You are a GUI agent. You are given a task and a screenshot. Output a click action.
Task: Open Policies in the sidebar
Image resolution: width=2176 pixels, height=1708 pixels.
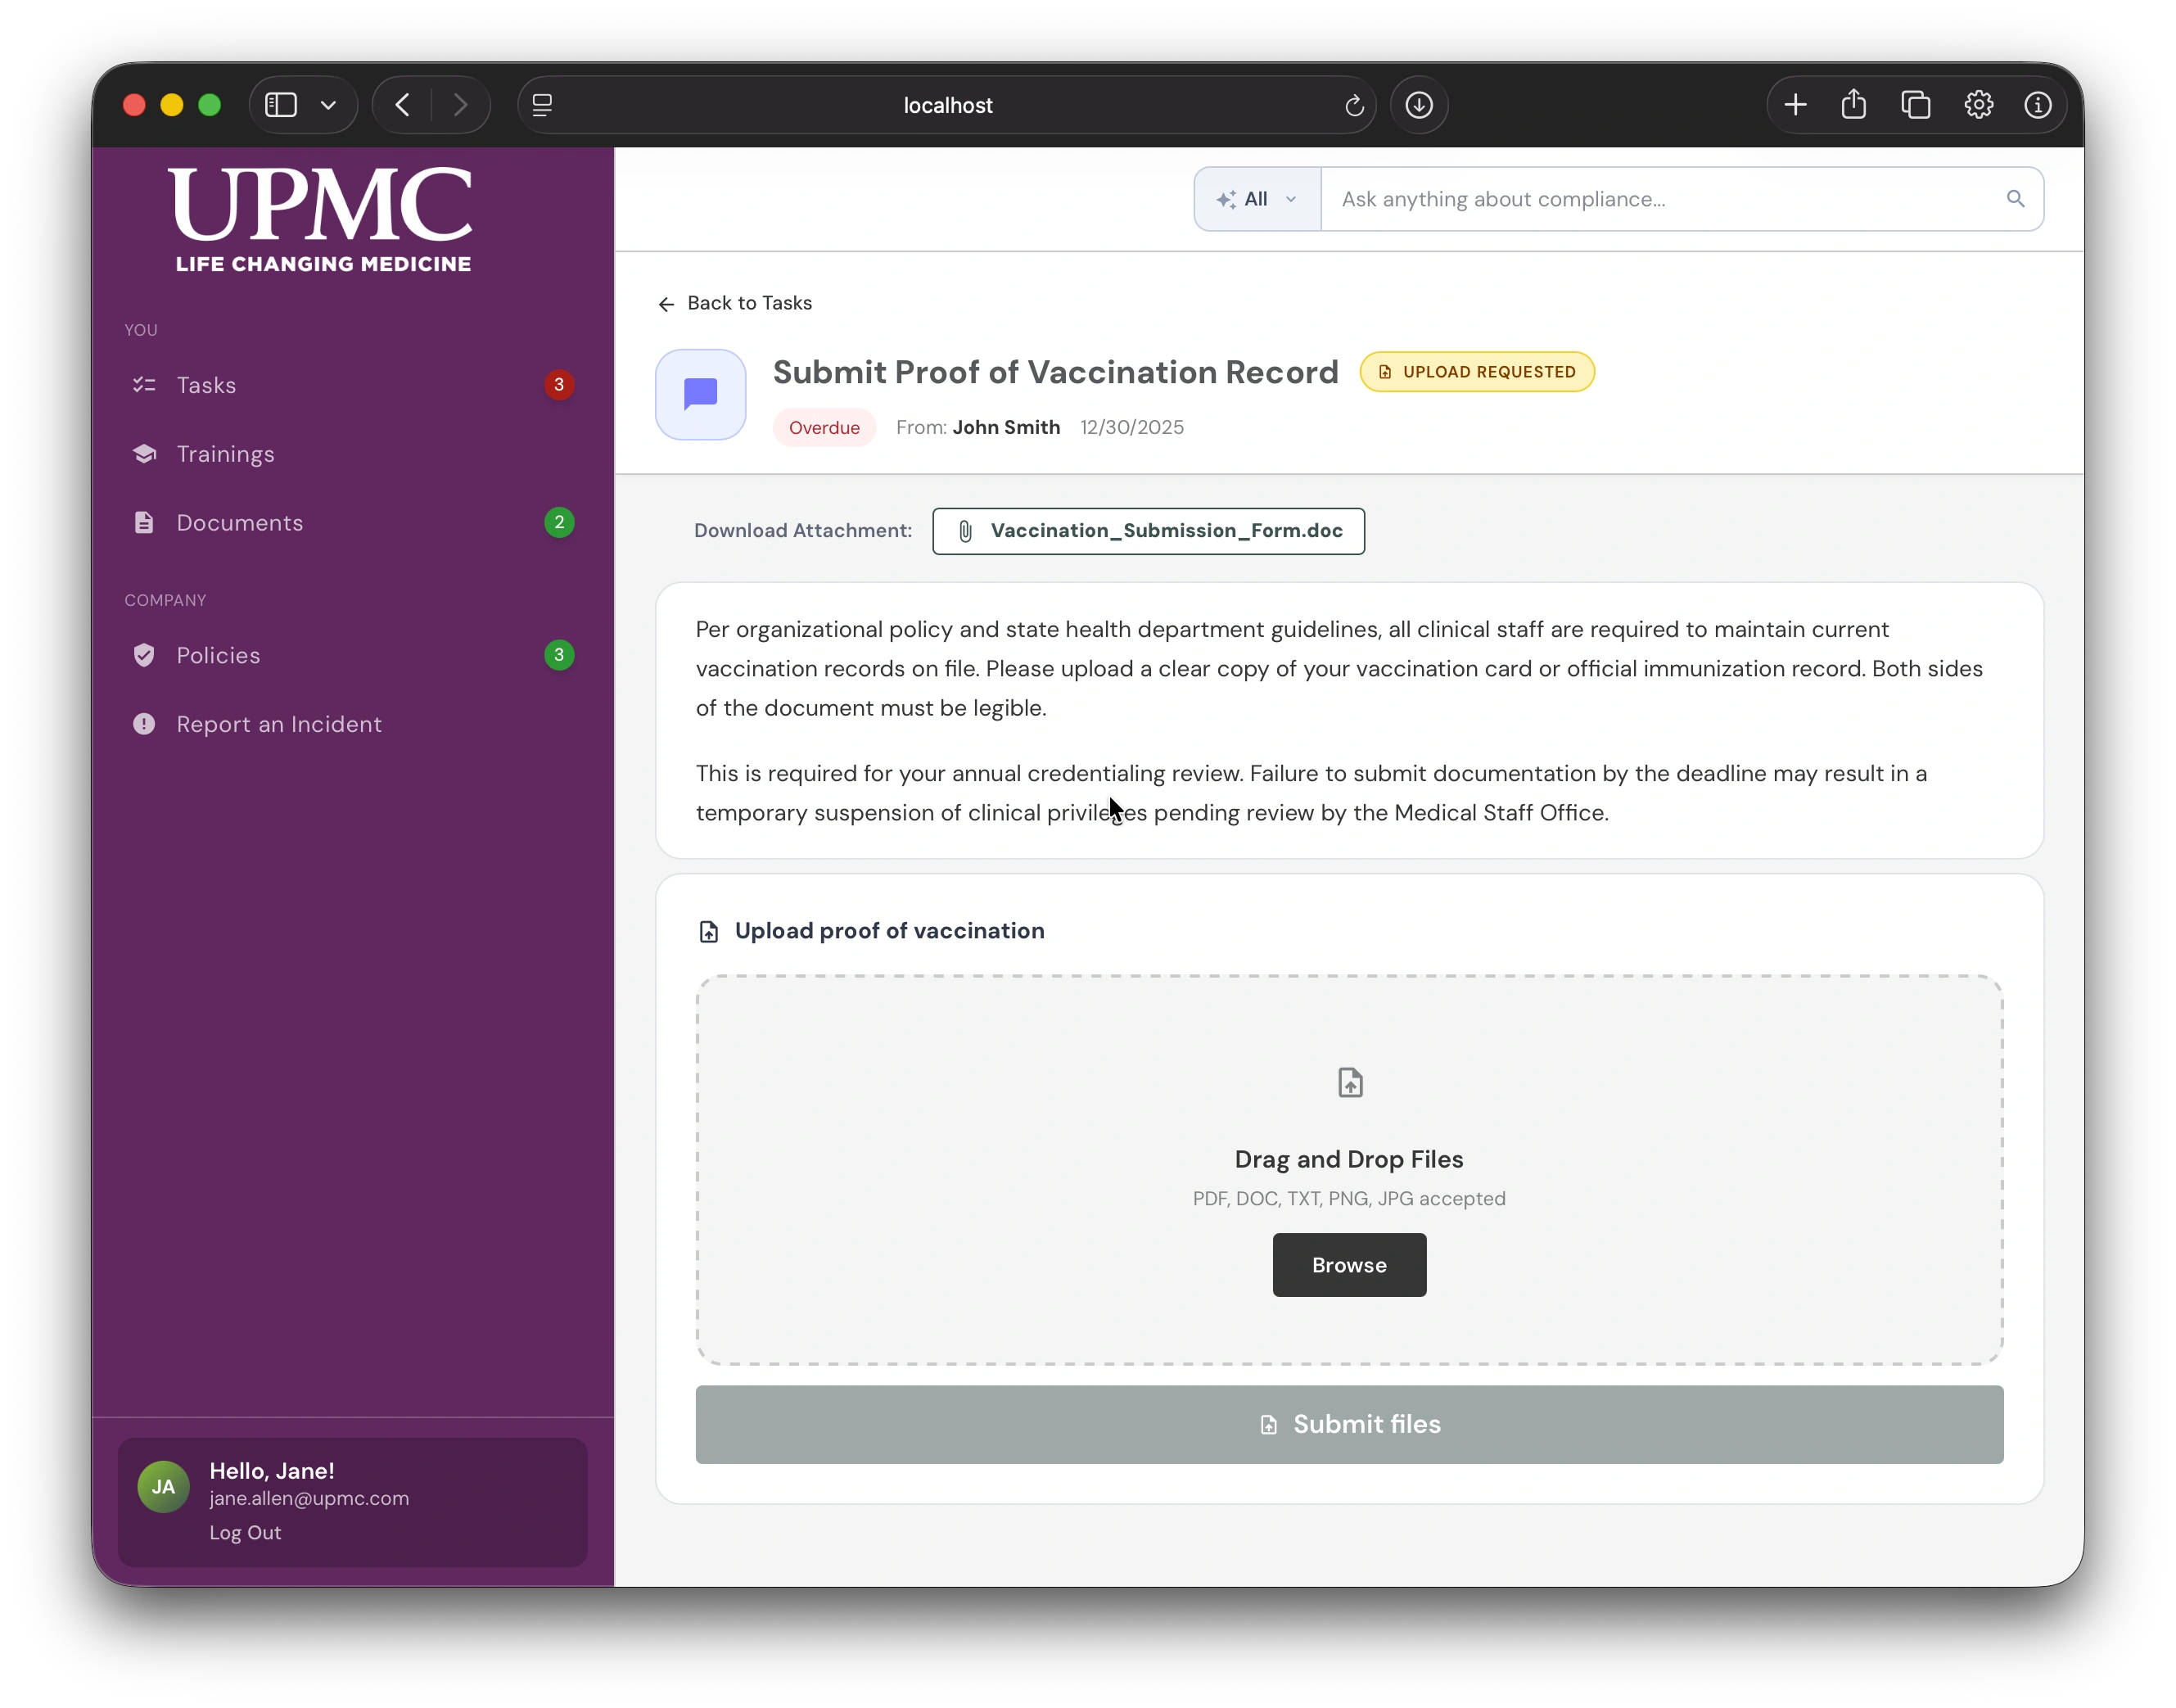[352, 655]
